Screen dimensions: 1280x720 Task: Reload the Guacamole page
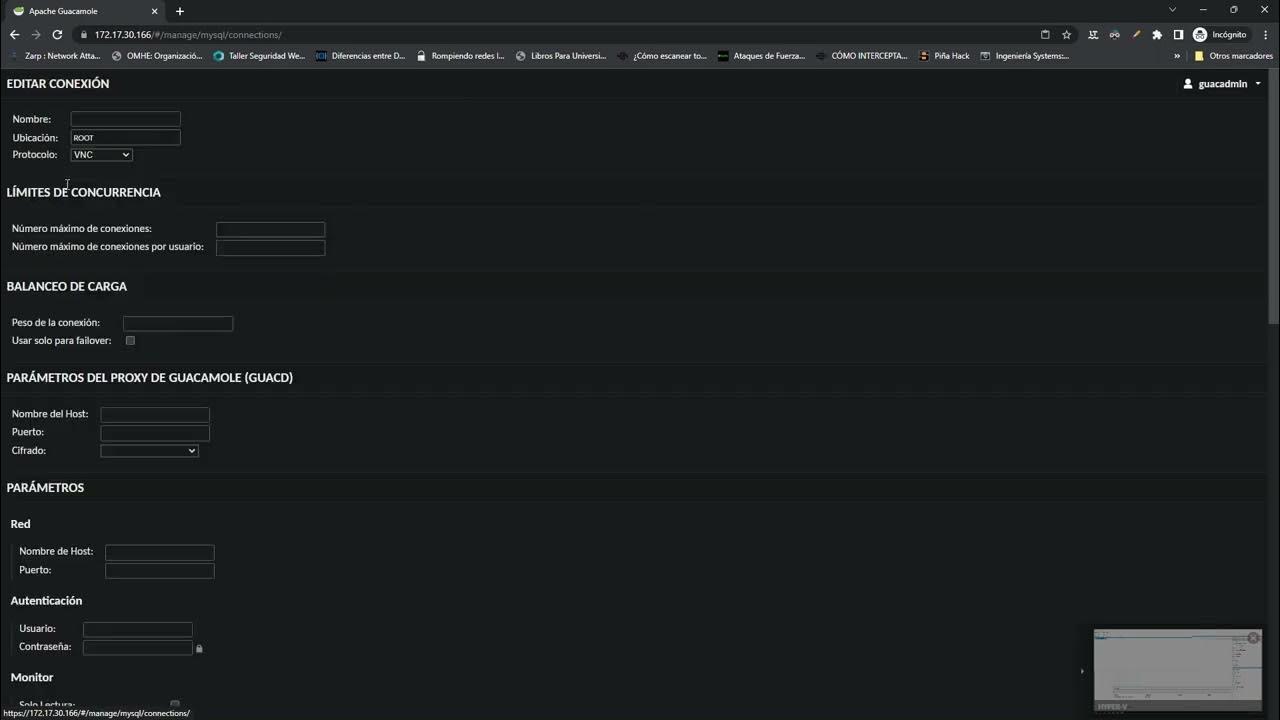[x=57, y=34]
